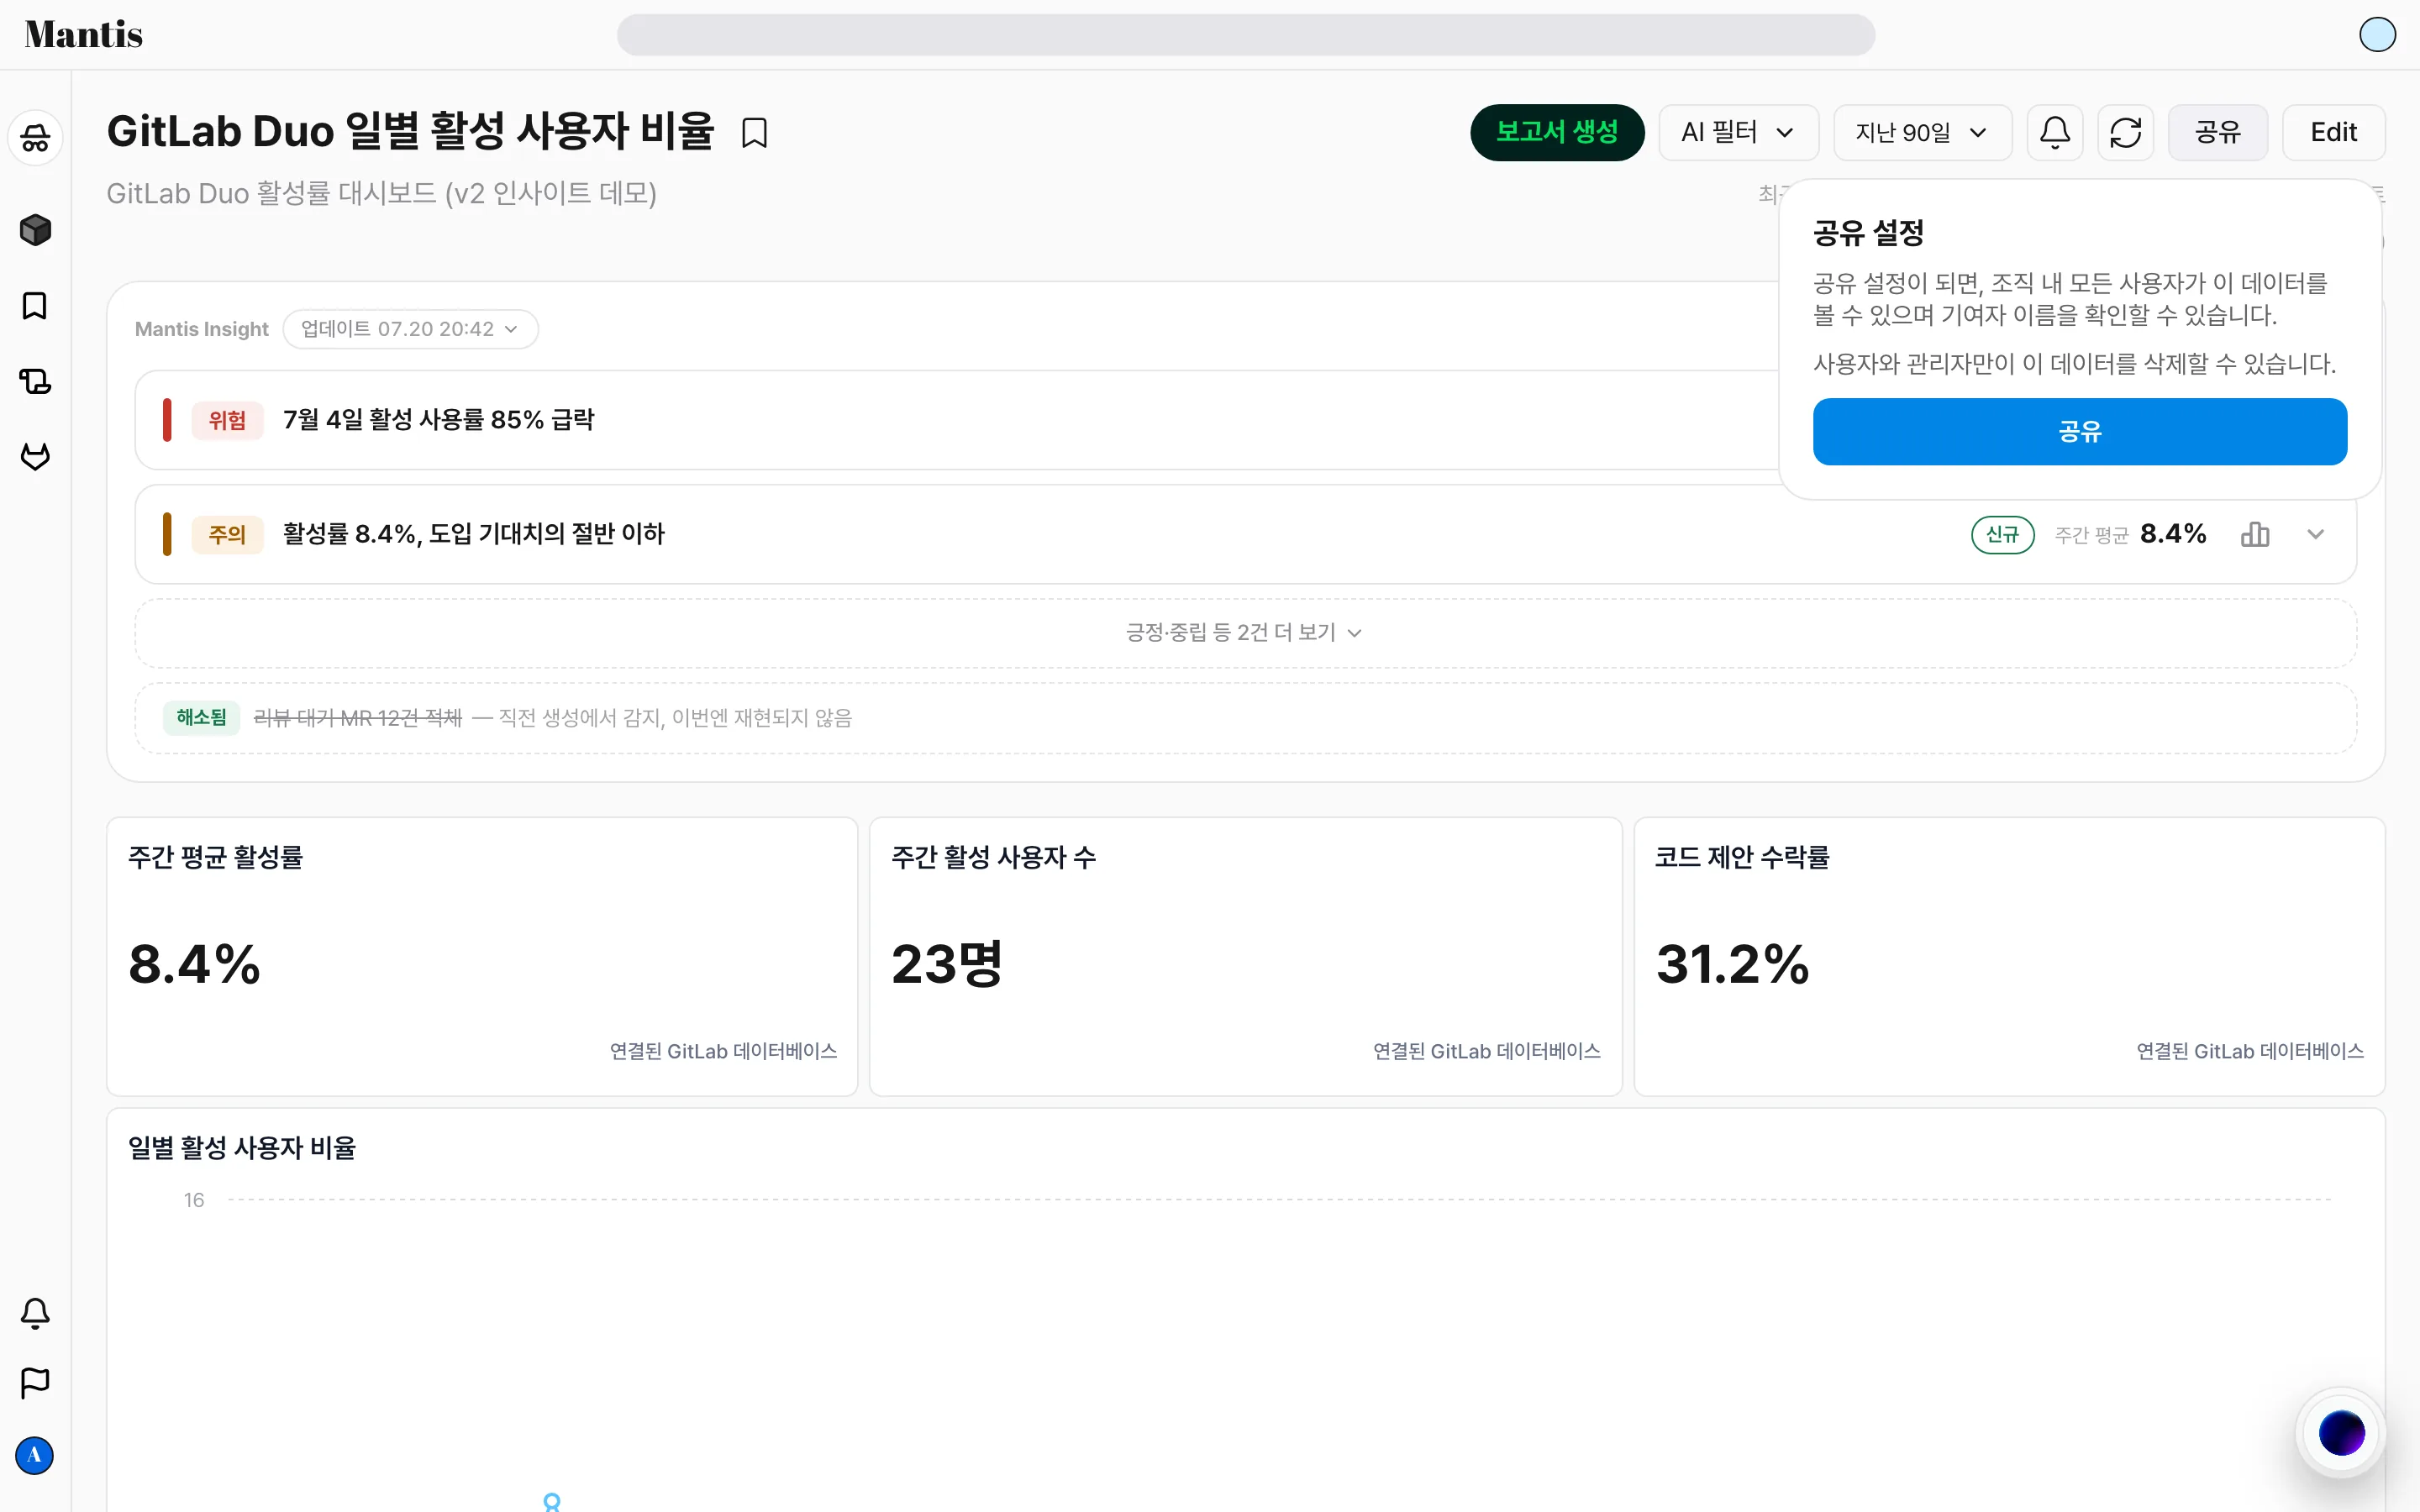Click the Mantis Insight label
The width and height of the screenshot is (2420, 1512).
click(202, 329)
